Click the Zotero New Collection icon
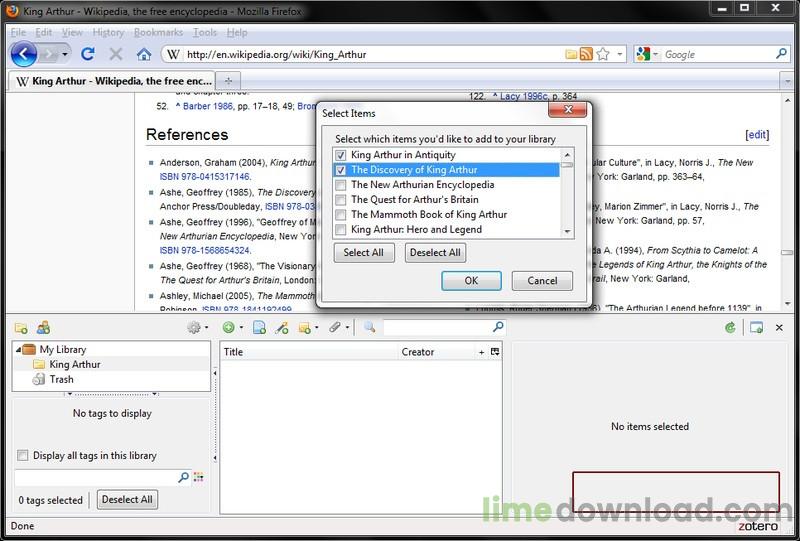 pos(21,328)
